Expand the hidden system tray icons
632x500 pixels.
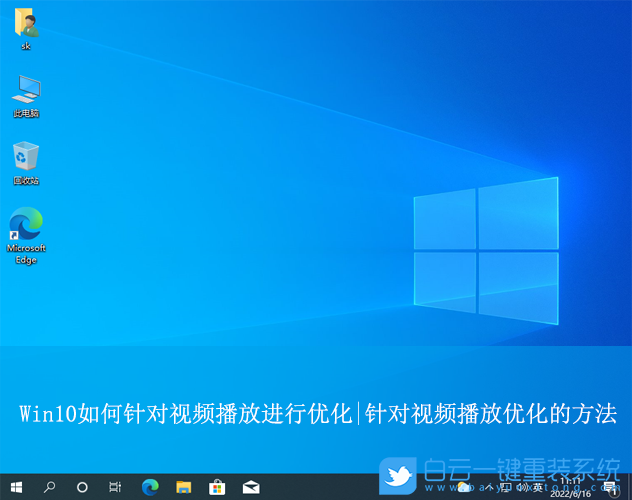(486, 487)
